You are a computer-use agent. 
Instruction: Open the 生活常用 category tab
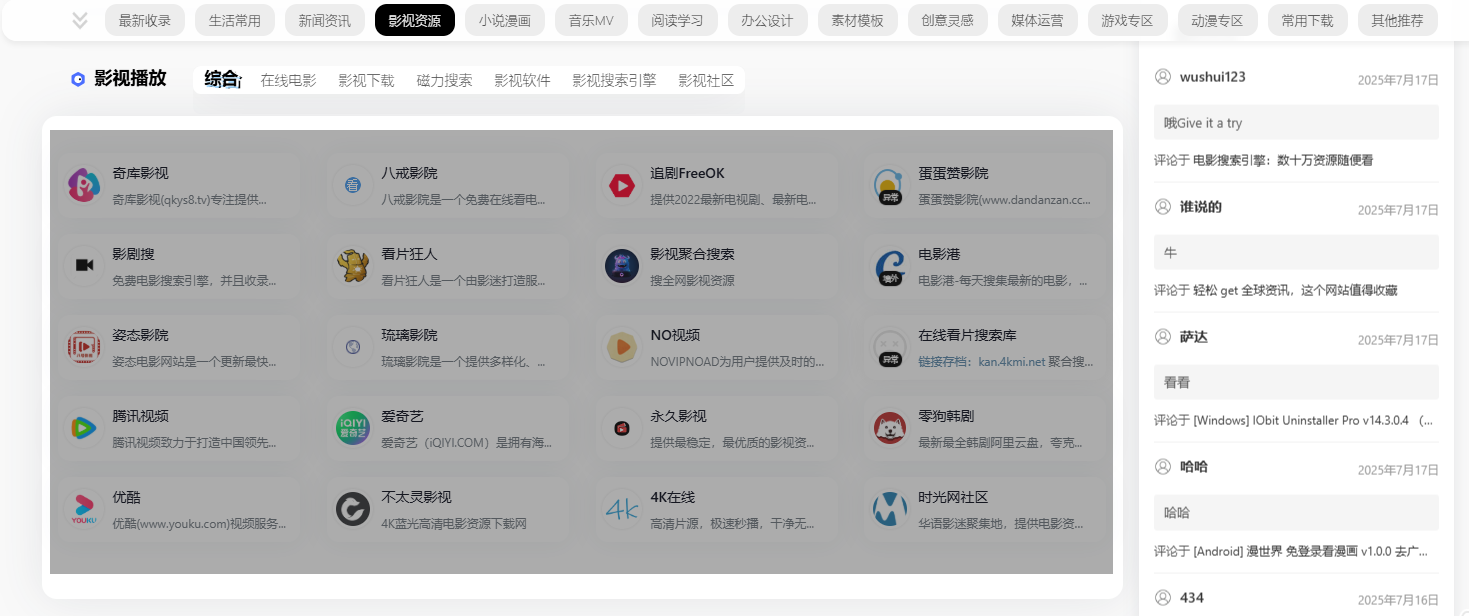coord(235,20)
